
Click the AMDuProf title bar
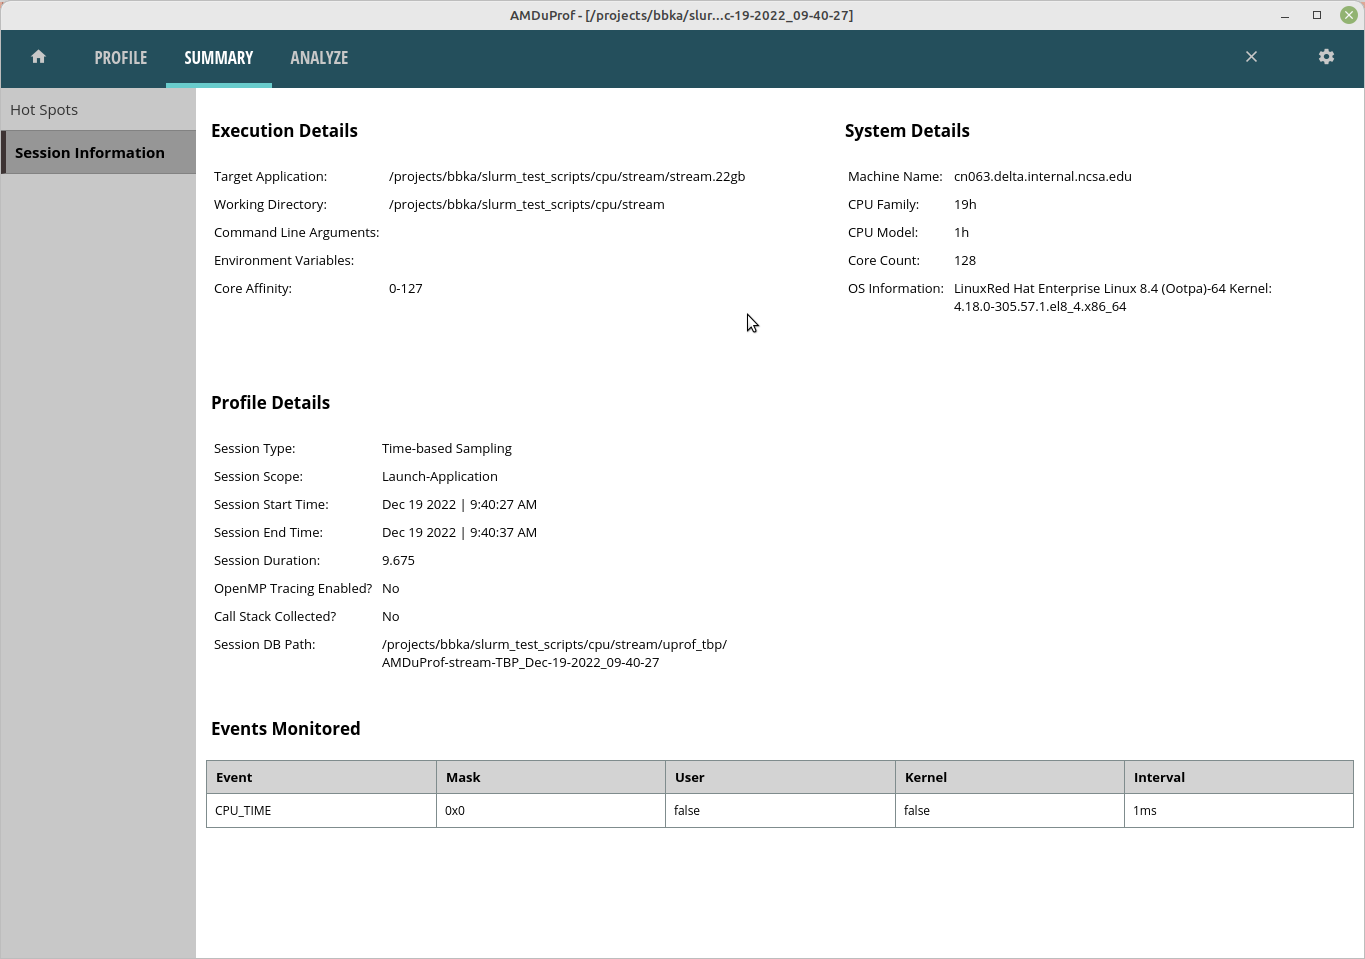(x=682, y=14)
